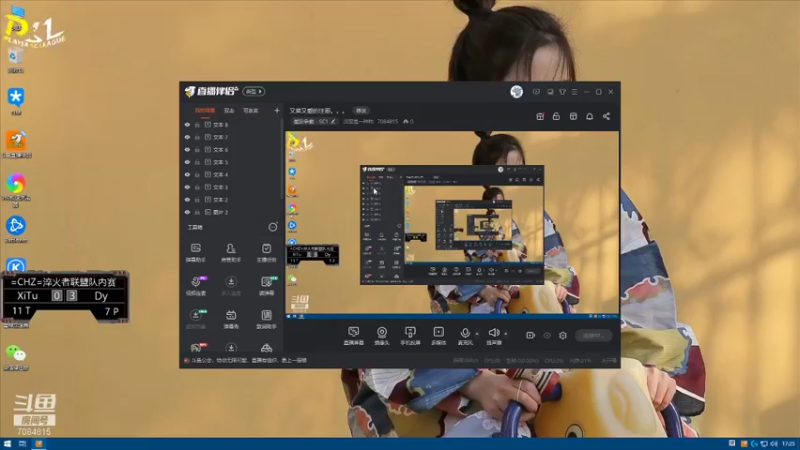Viewport: 800px width, 450px height.
Task: Open the room manager assistant tool
Action: (x=231, y=253)
